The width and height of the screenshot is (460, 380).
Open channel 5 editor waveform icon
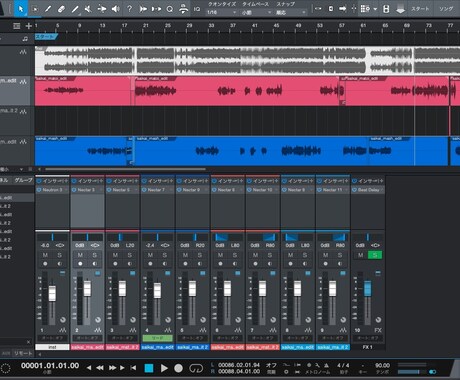(x=203, y=330)
